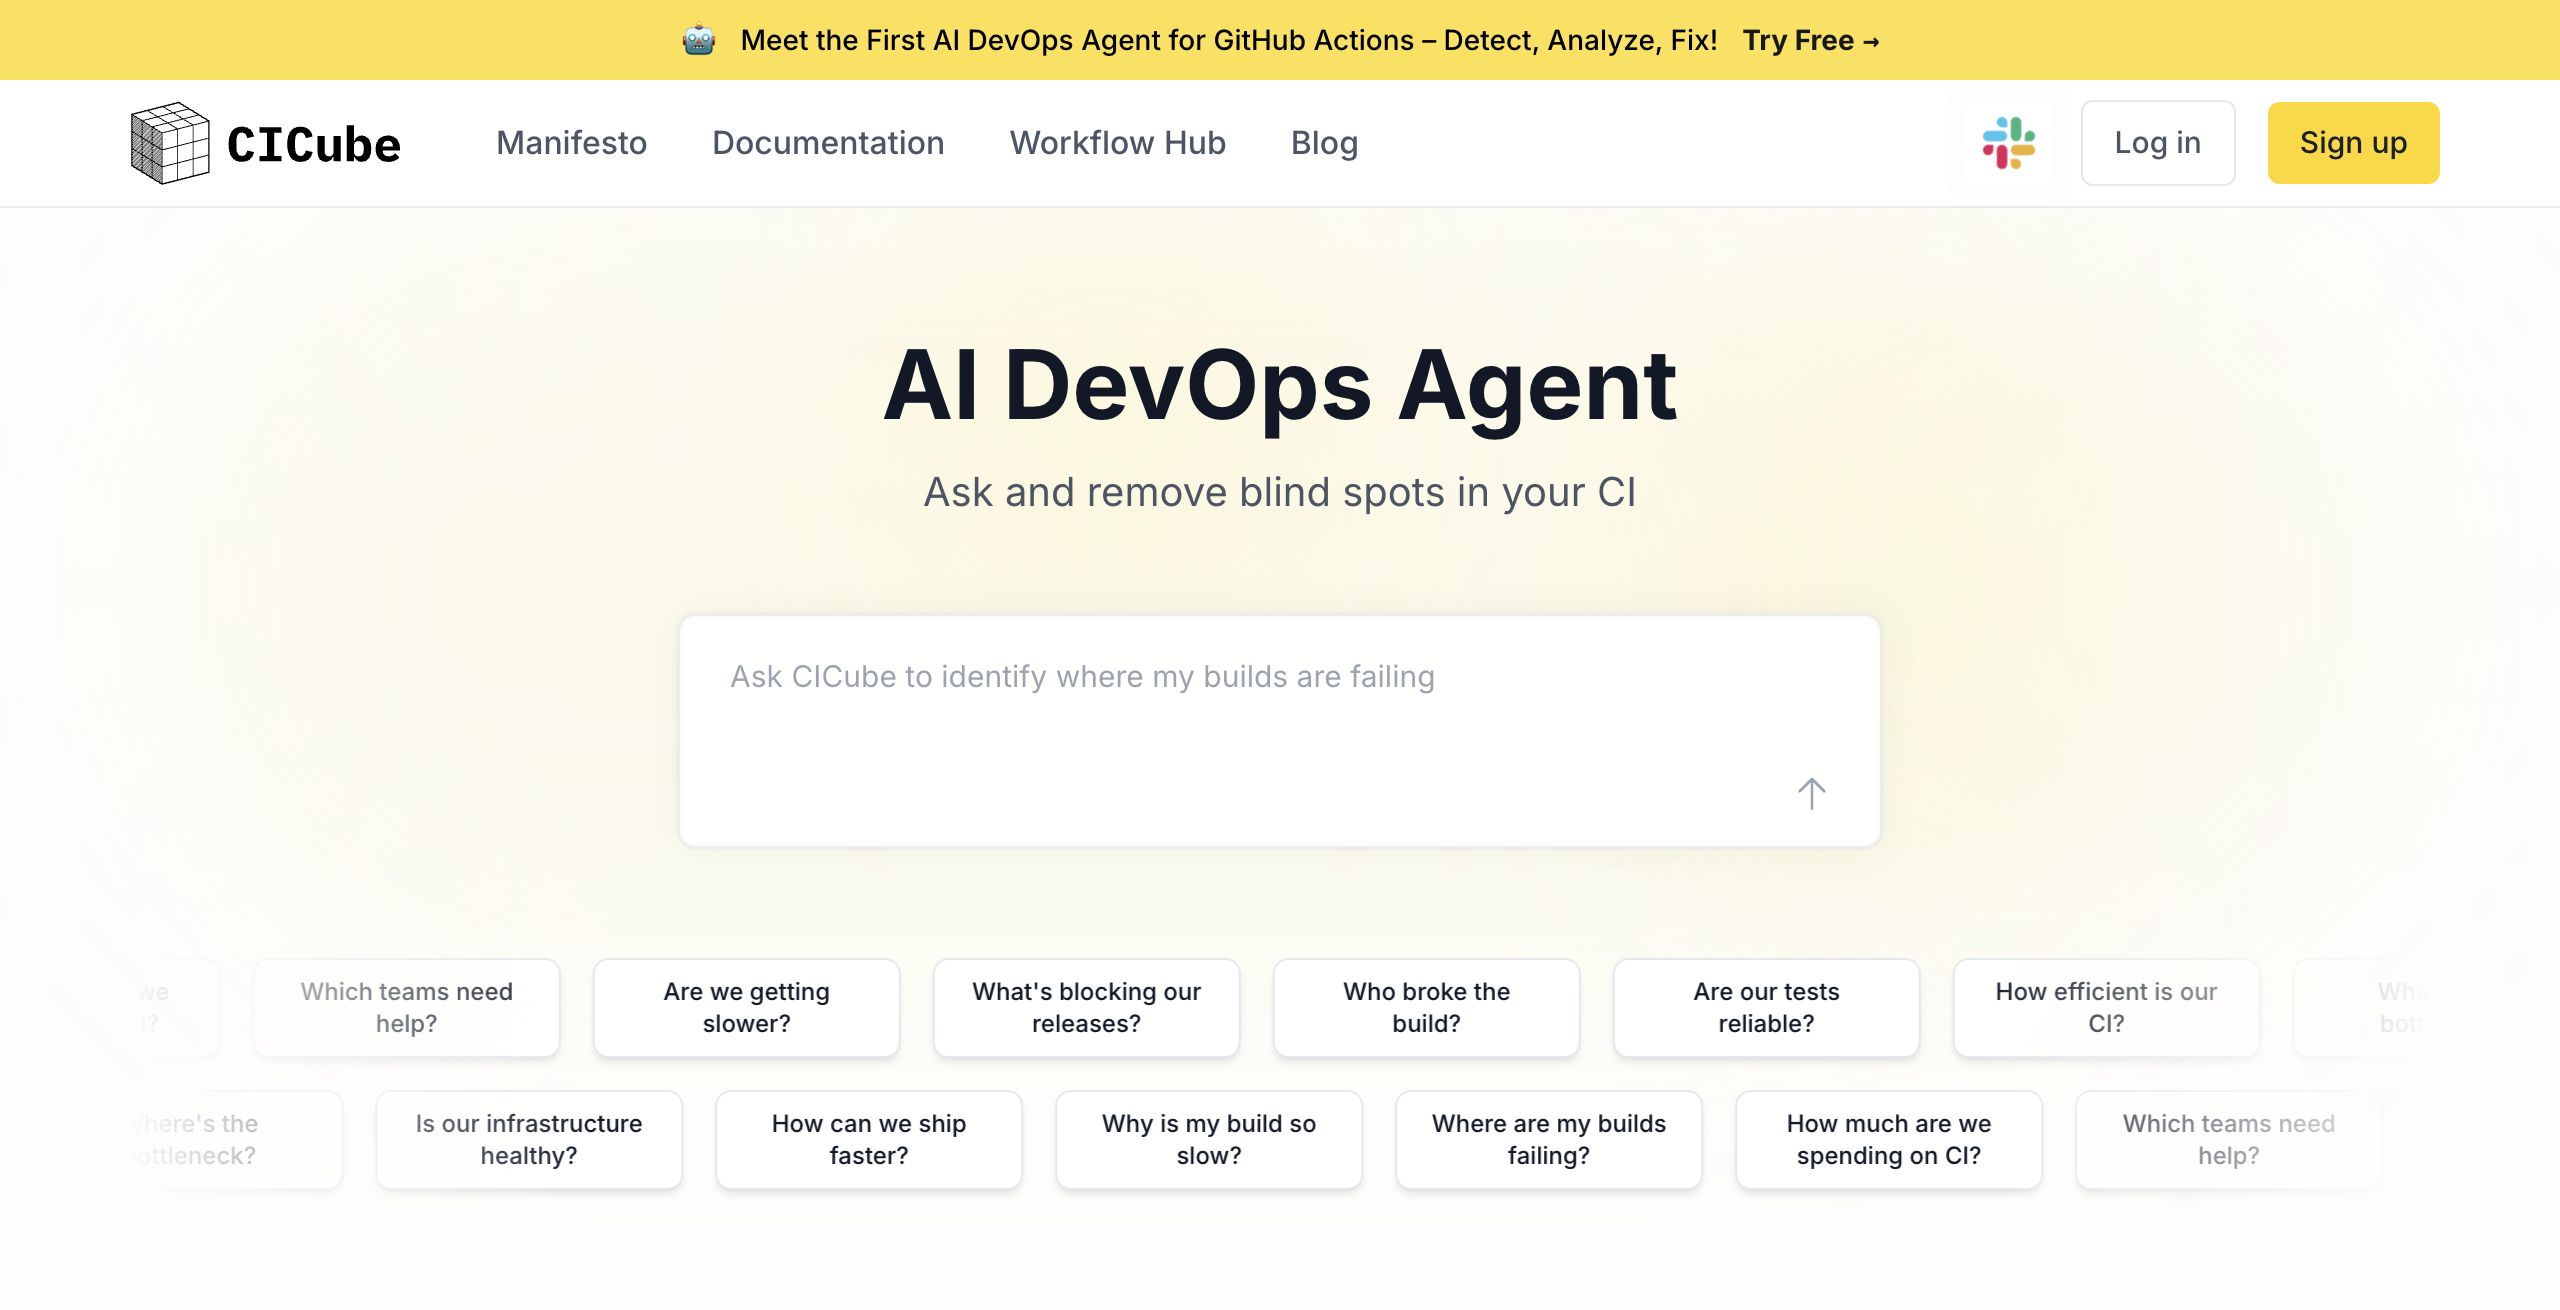Click the Slack icon in header
The image size is (2560, 1310).
(2008, 143)
